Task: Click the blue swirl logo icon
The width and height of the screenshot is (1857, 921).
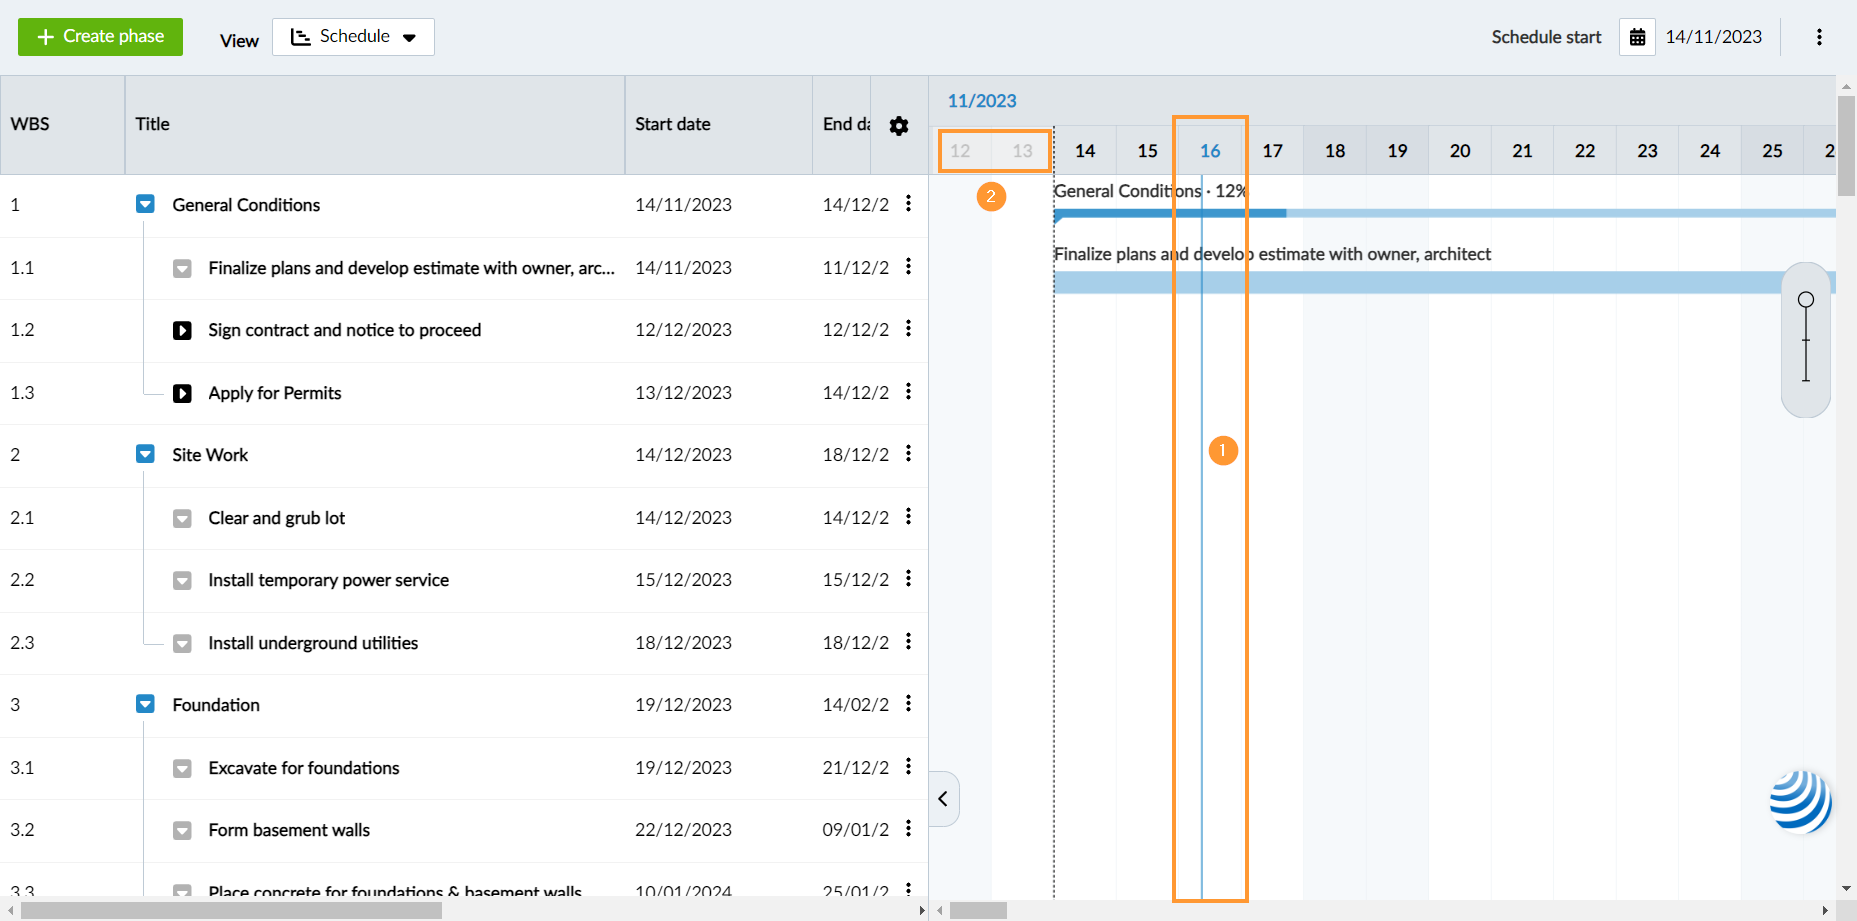Action: pyautogui.click(x=1800, y=801)
